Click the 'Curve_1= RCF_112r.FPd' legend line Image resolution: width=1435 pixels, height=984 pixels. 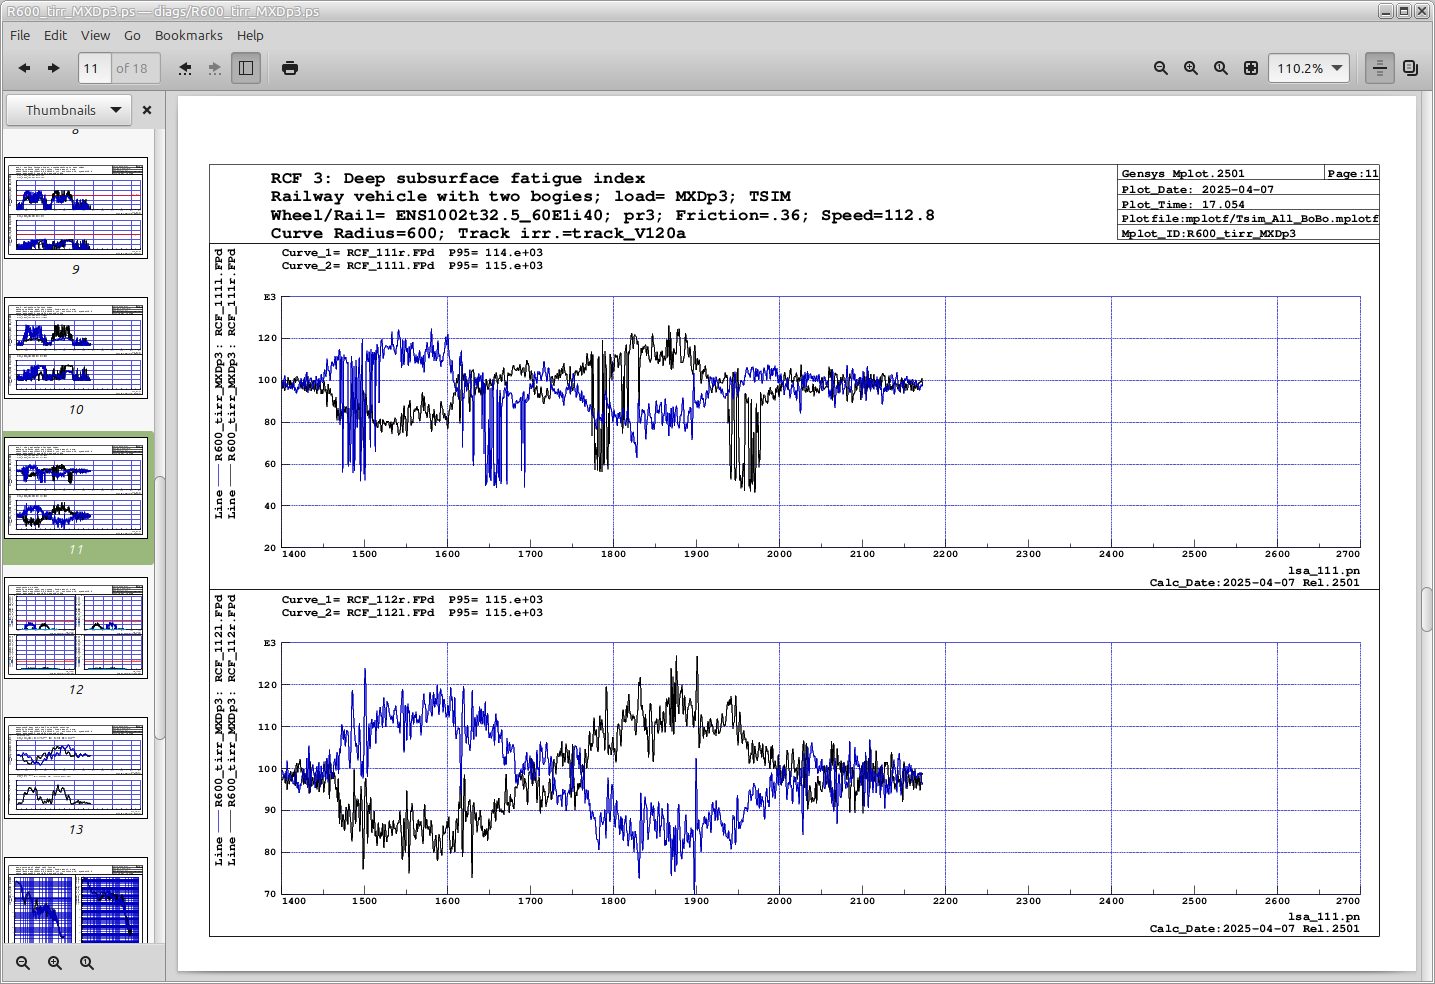click(412, 600)
